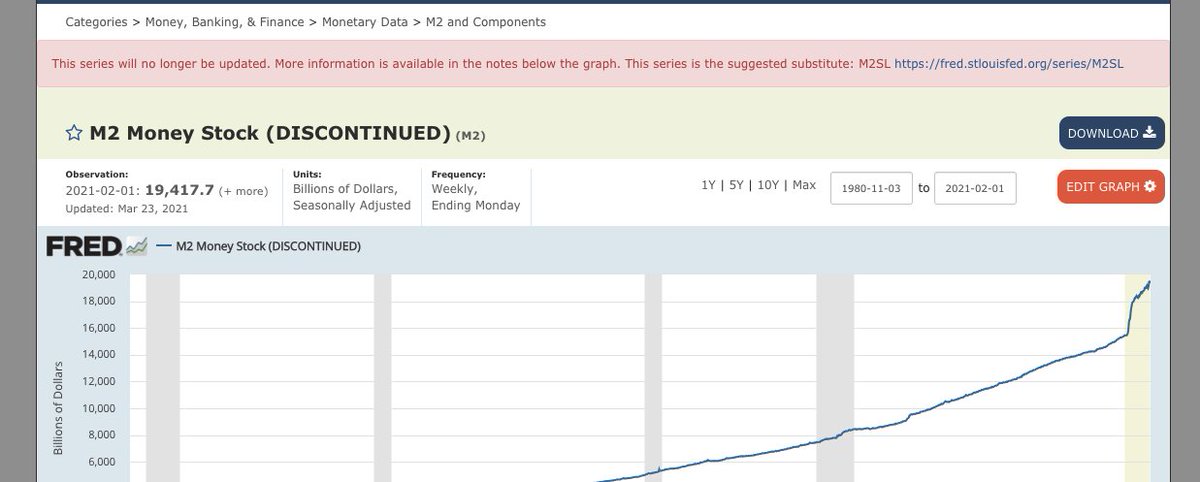Click the Updated: Mar 23, 2021 text
This screenshot has width=1200, height=482.
126,208
